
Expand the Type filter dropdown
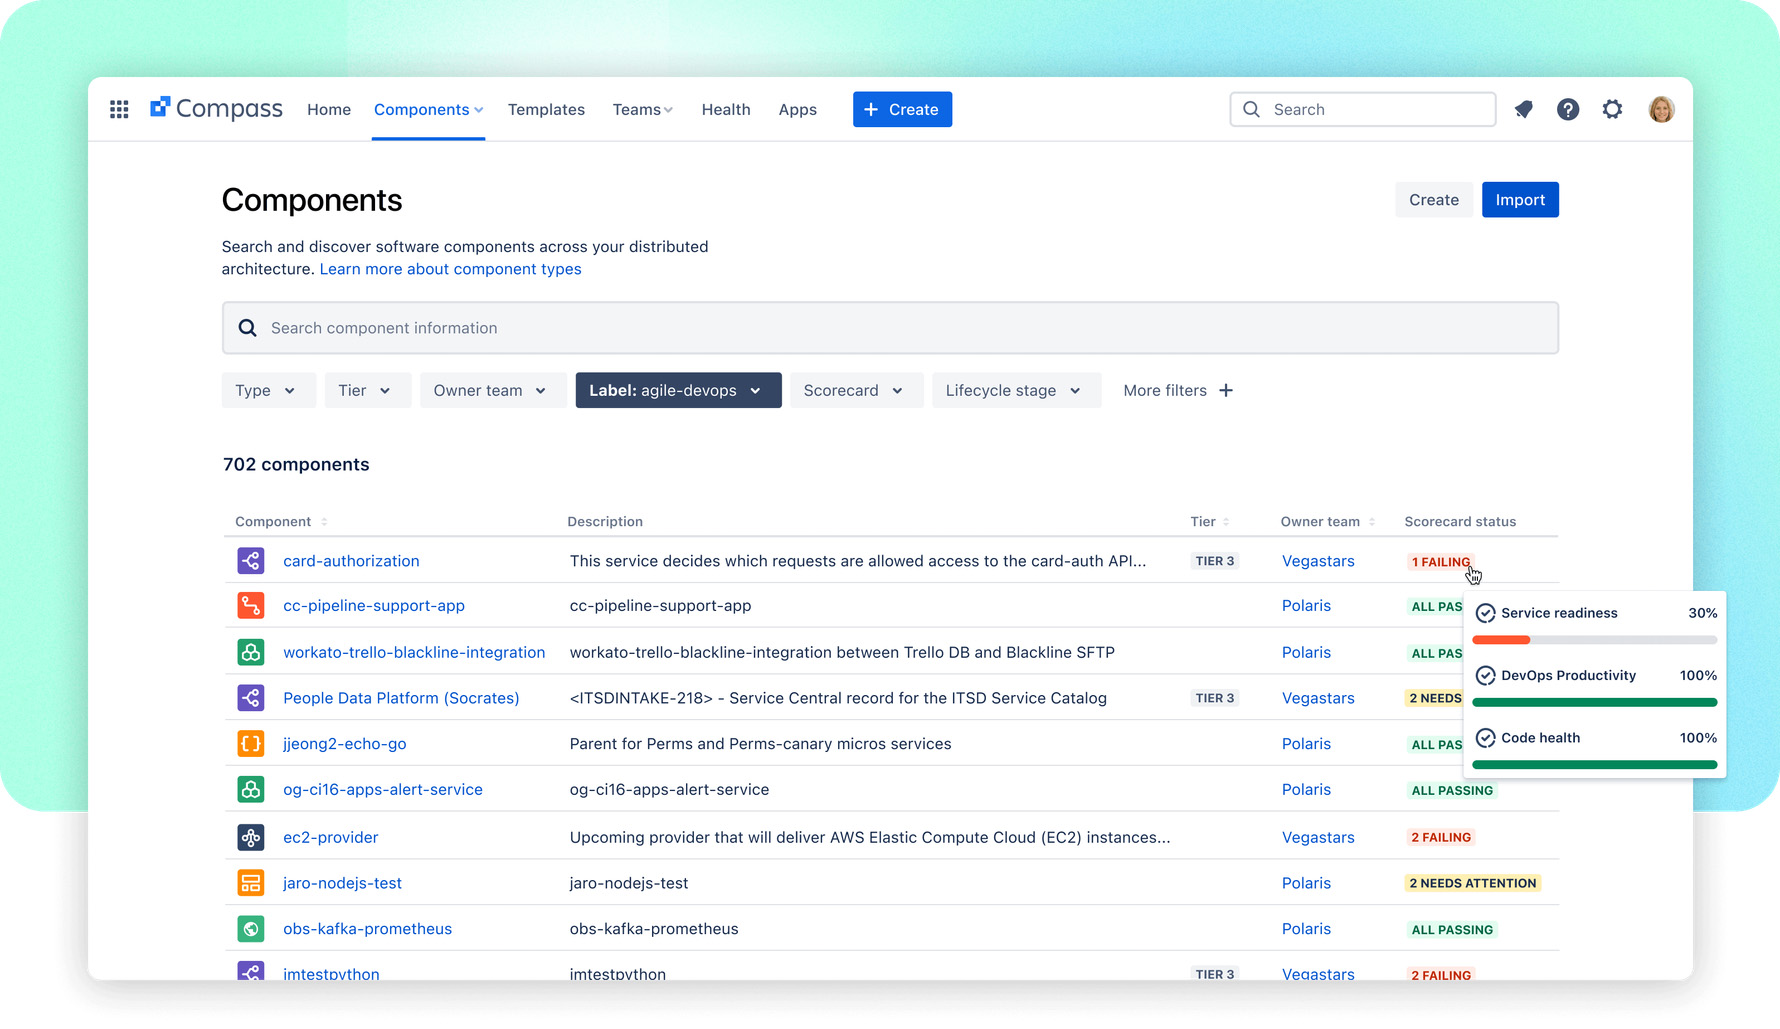coord(268,390)
